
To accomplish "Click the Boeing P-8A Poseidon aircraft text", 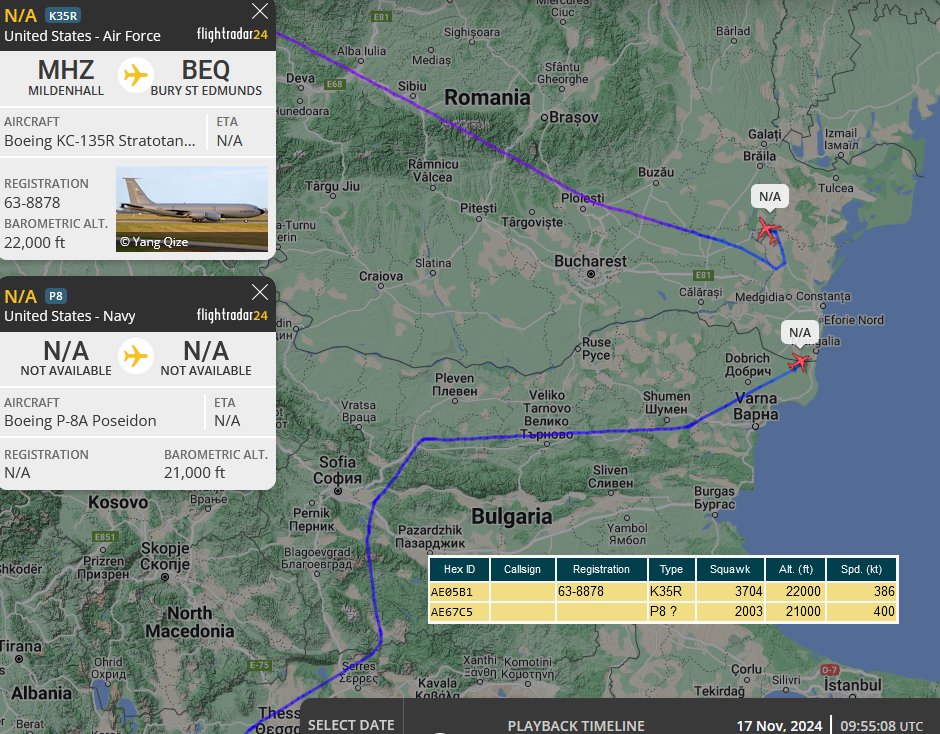I will tap(80, 421).
